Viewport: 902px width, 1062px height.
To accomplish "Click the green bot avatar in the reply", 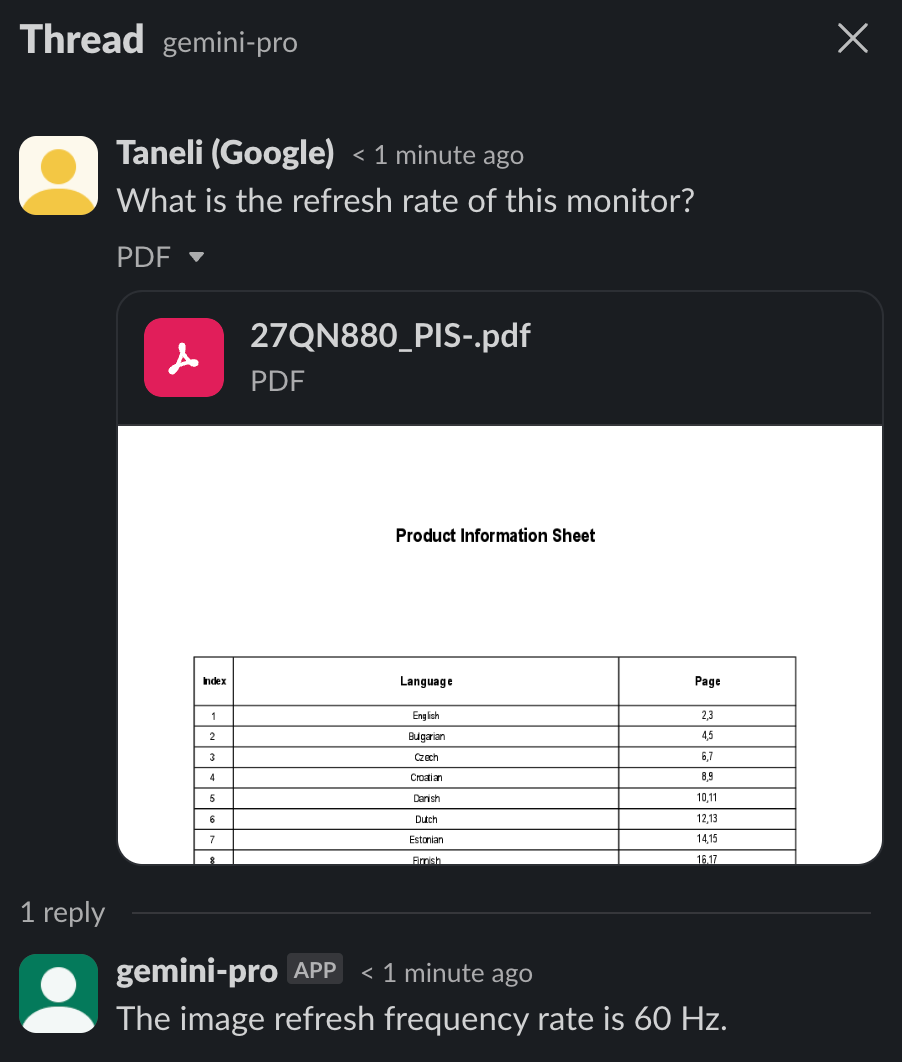I will point(58,993).
